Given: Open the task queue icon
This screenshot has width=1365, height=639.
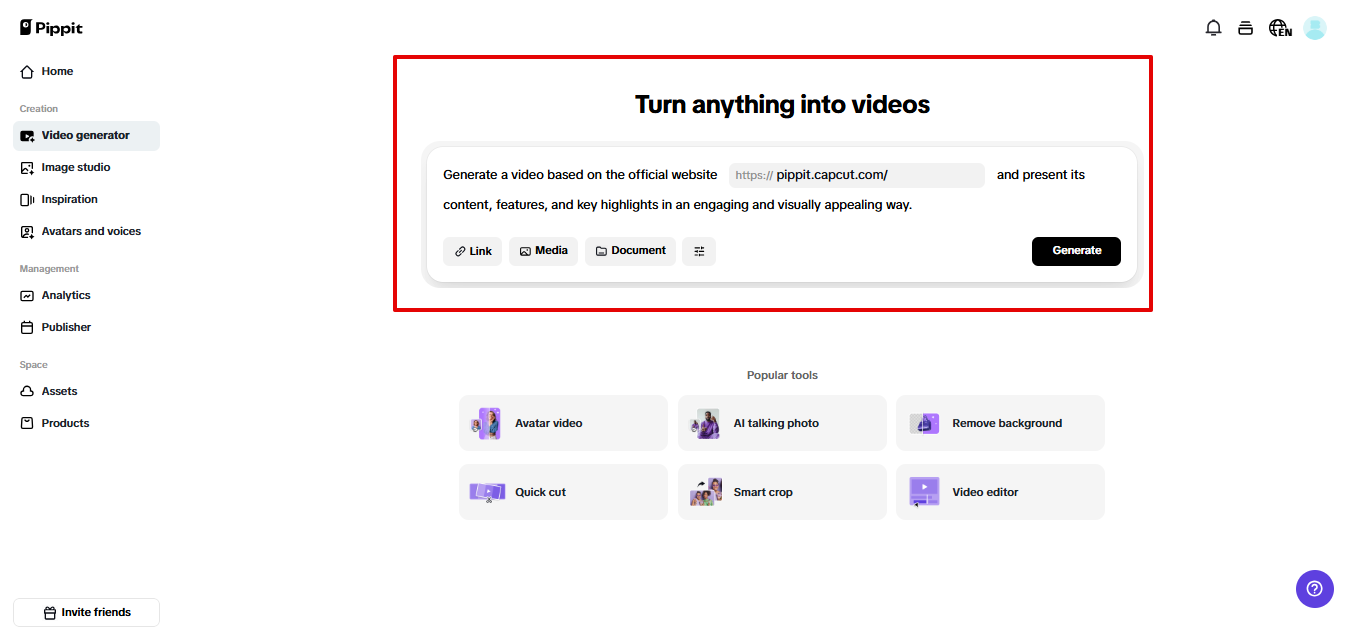Looking at the screenshot, I should [1245, 28].
